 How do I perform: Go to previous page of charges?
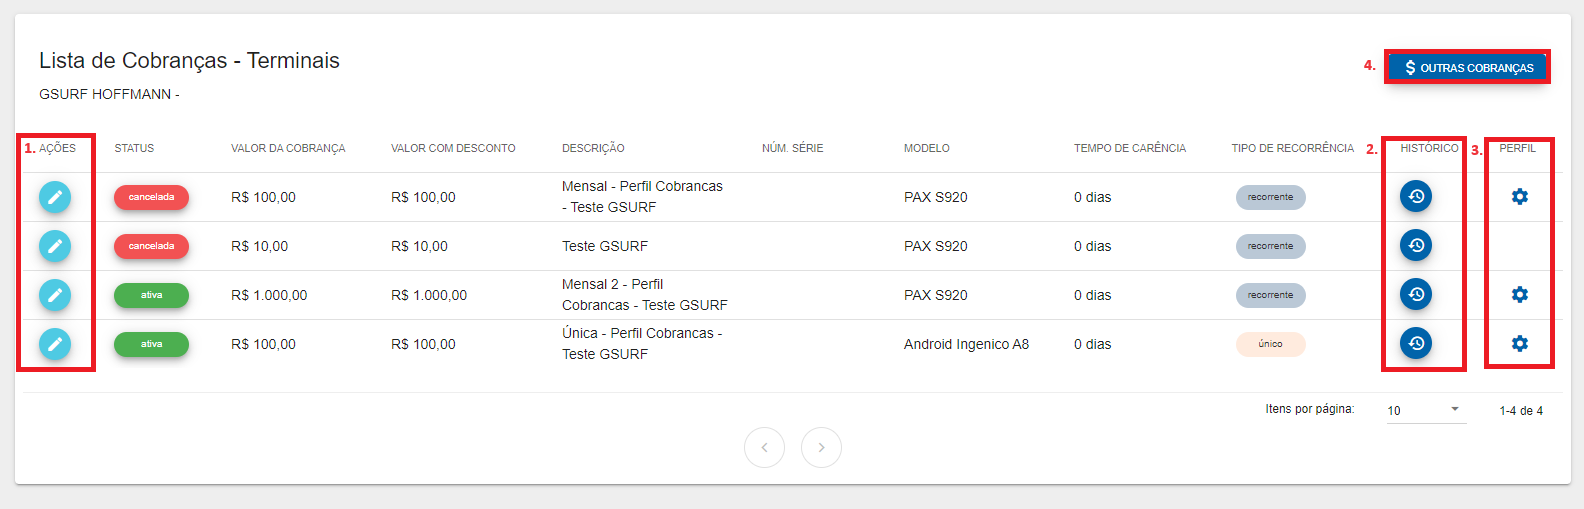[764, 447]
